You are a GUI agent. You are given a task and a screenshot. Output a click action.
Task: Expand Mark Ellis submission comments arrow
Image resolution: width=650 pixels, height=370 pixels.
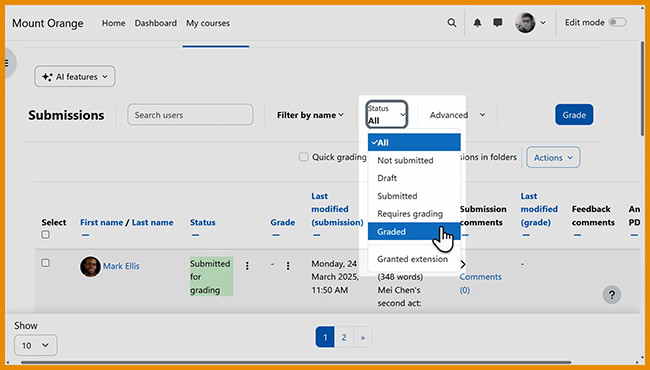[463, 264]
